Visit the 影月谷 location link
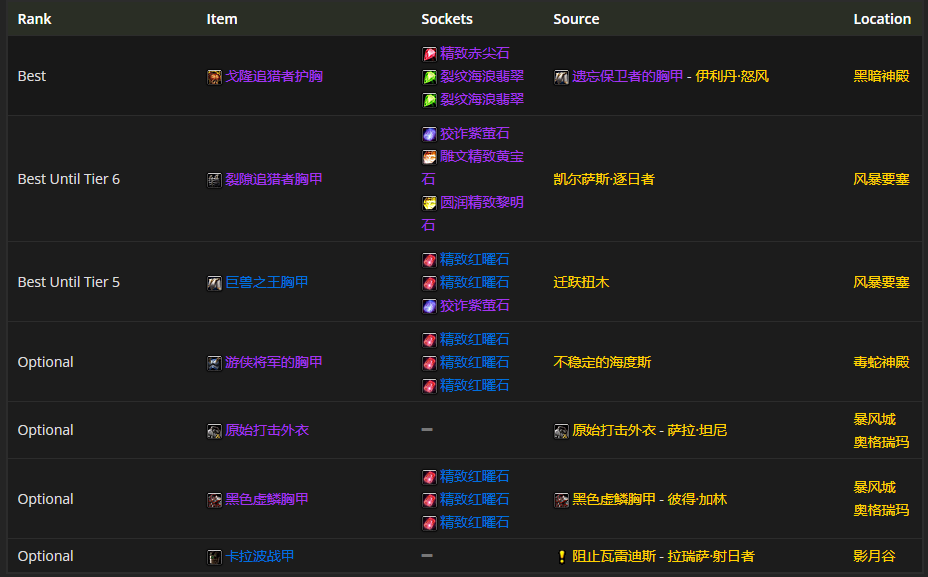 point(874,557)
